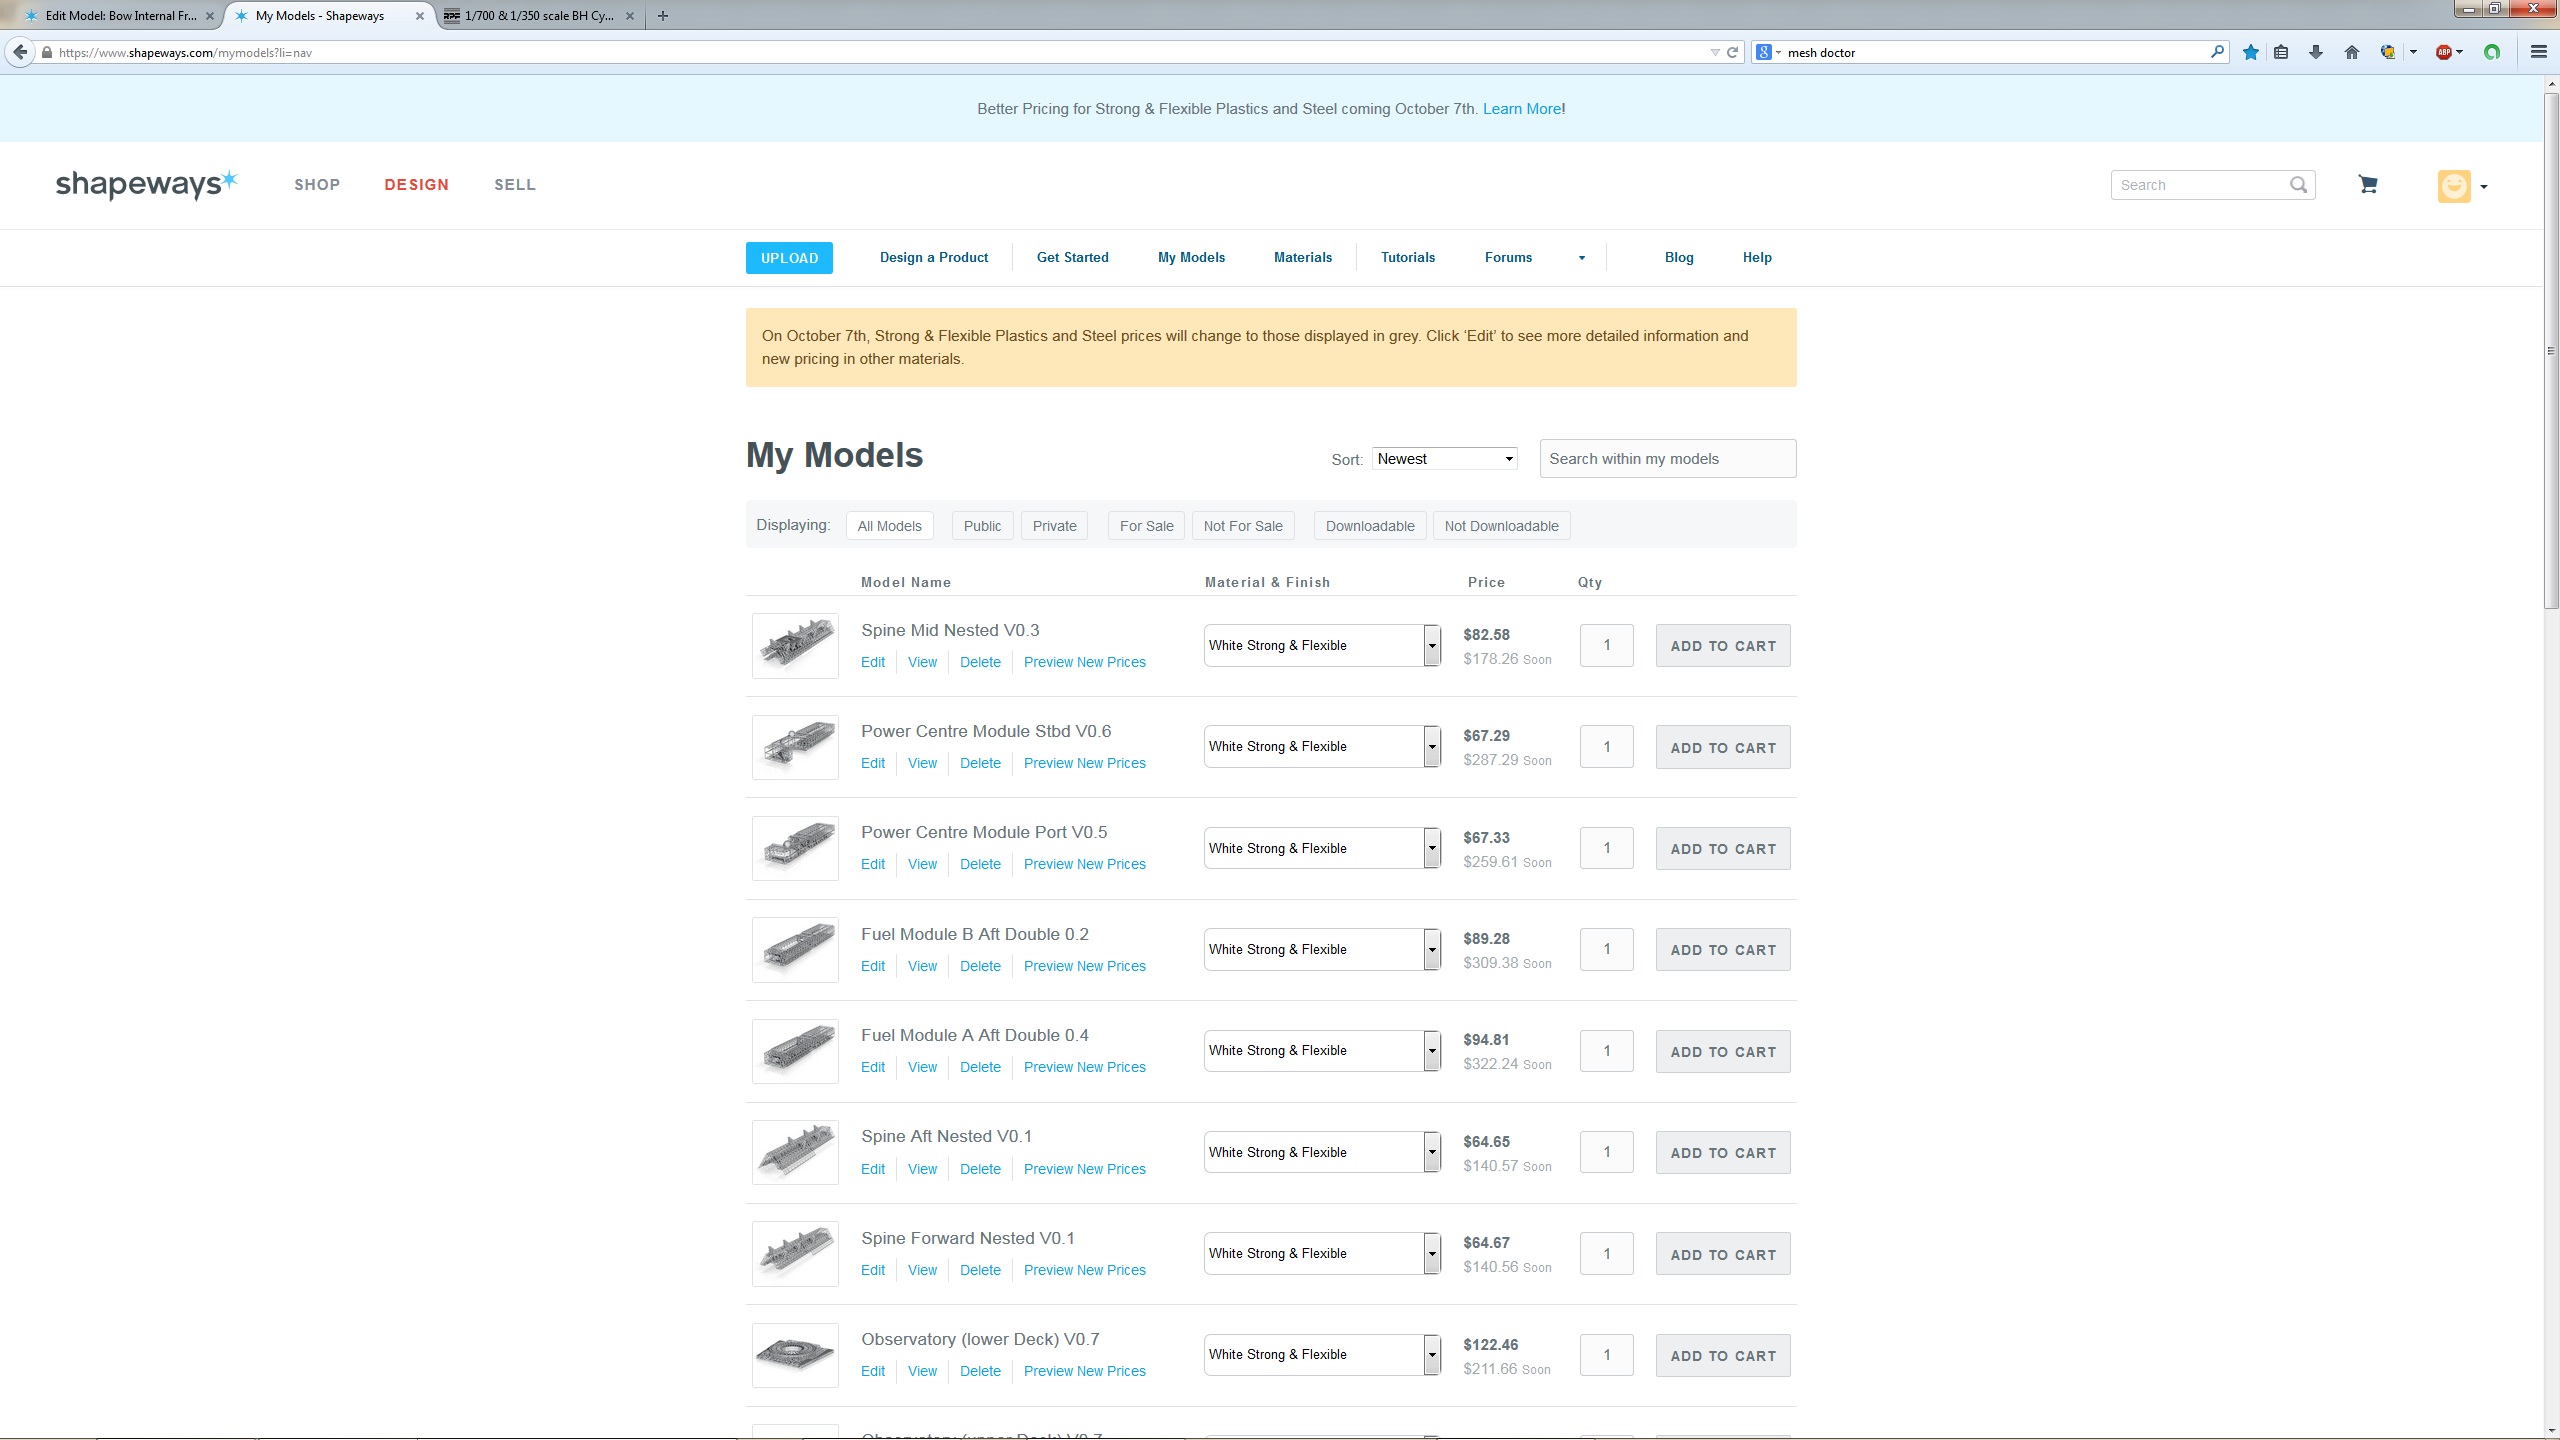The image size is (2560, 1440).
Task: Click the browser URL address bar
Action: (880, 52)
